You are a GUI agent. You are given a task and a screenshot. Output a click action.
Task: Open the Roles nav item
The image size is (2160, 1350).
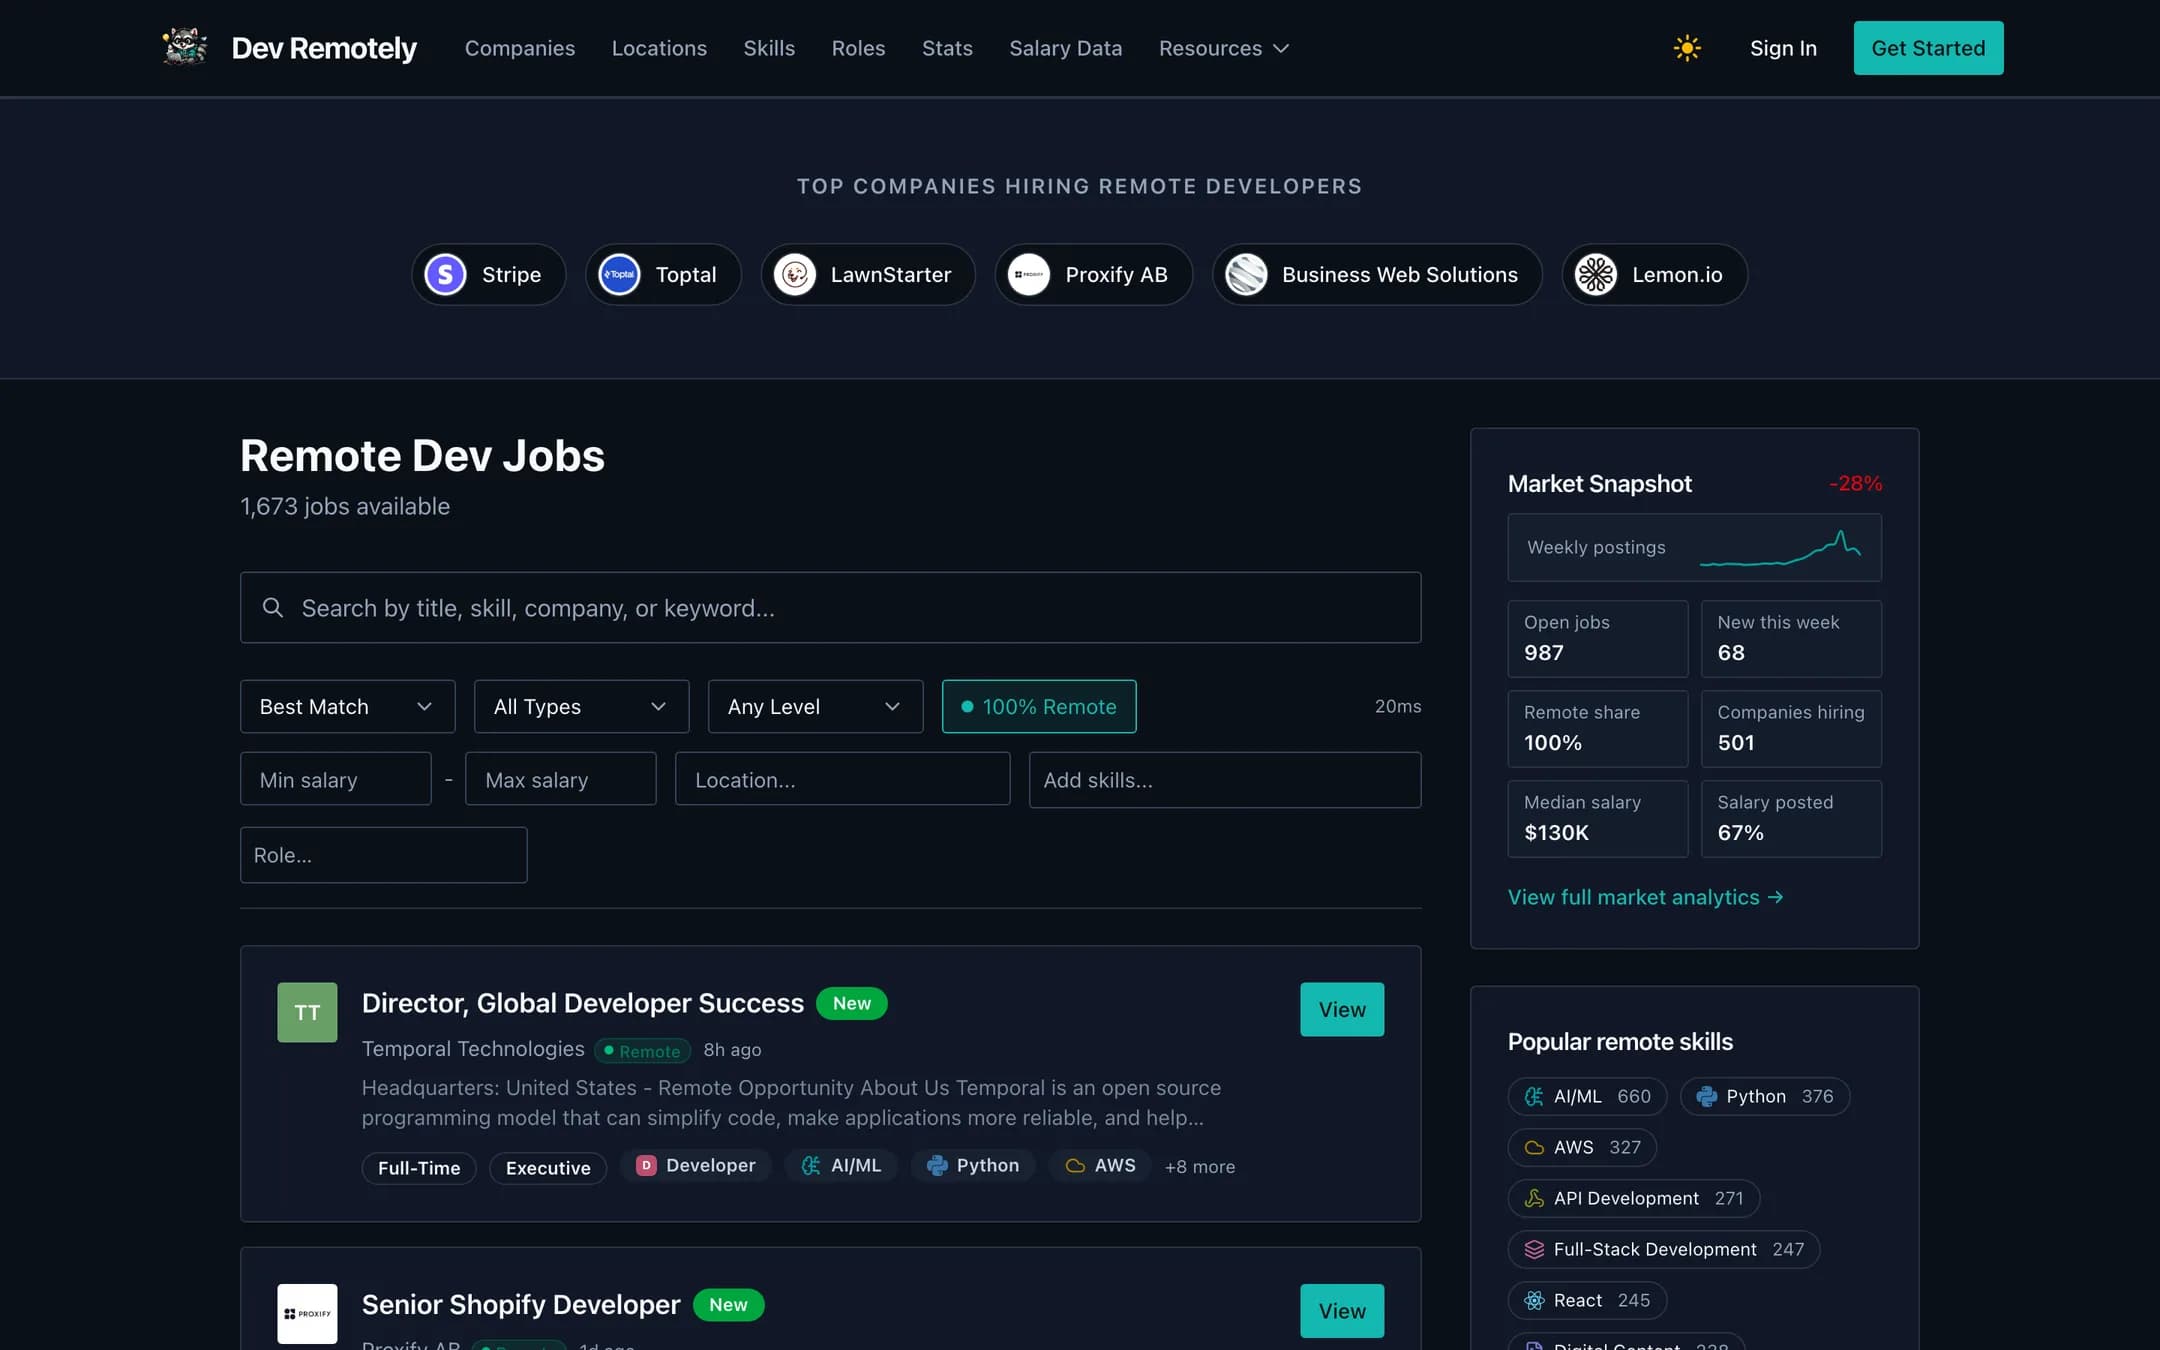[x=858, y=48]
